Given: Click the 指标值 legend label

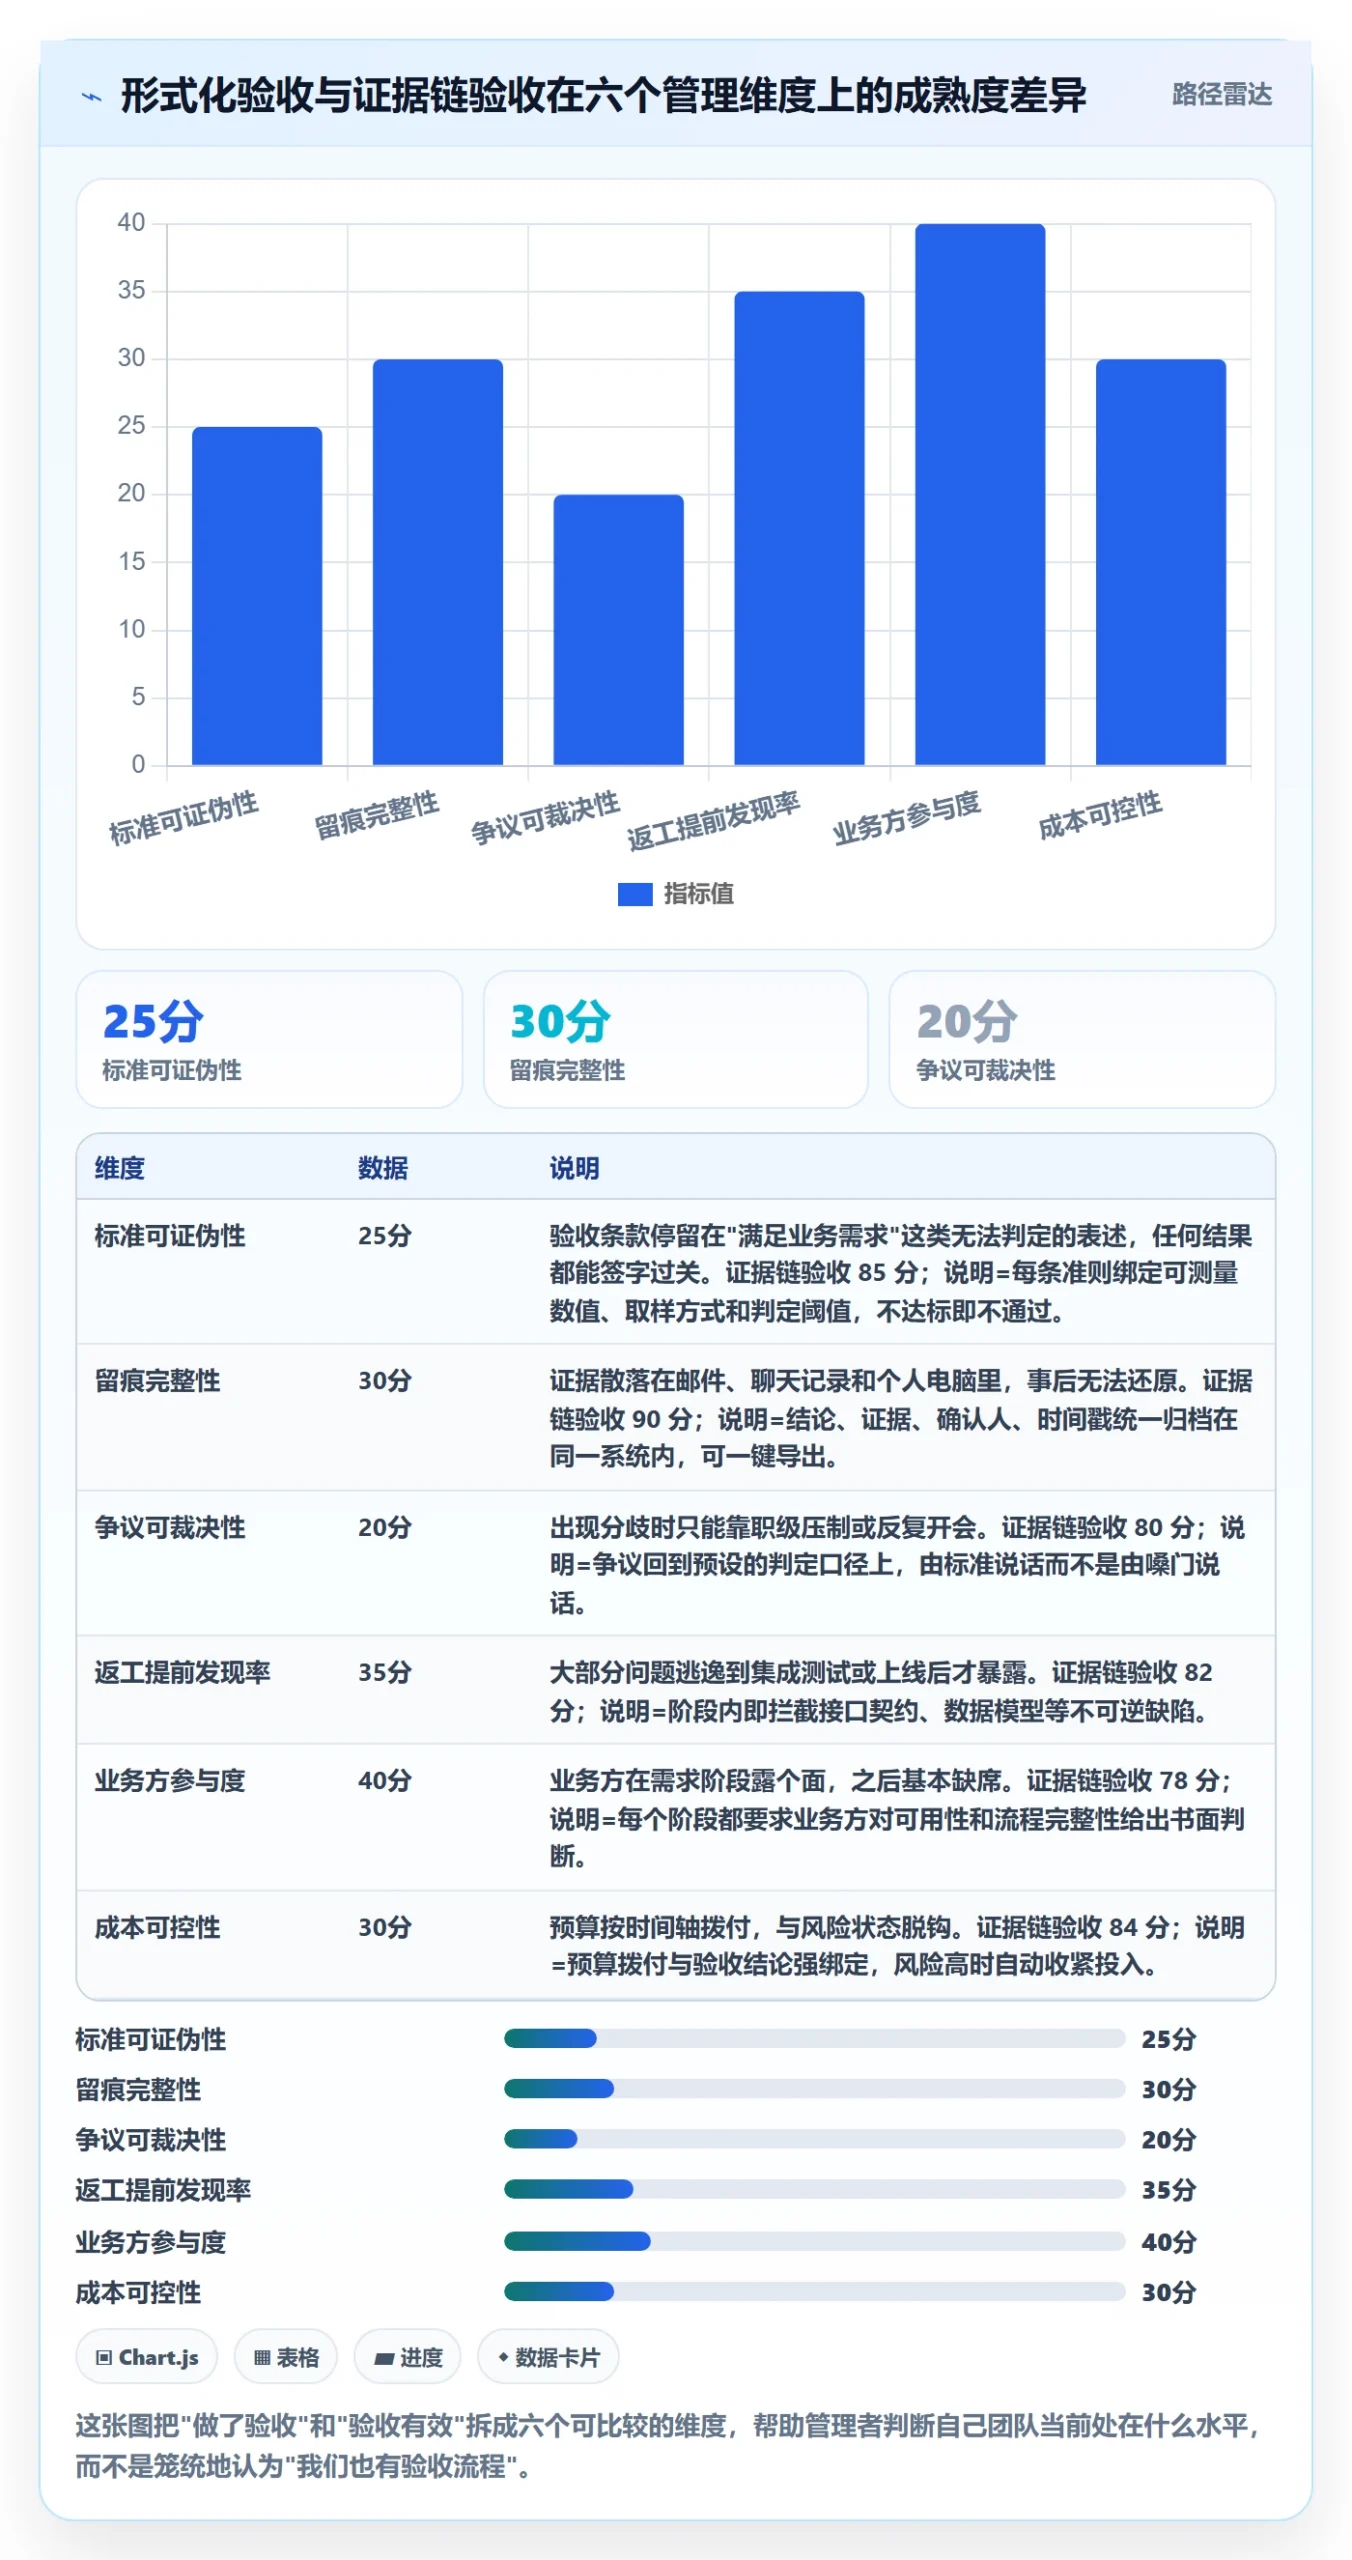Looking at the screenshot, I should tap(698, 894).
